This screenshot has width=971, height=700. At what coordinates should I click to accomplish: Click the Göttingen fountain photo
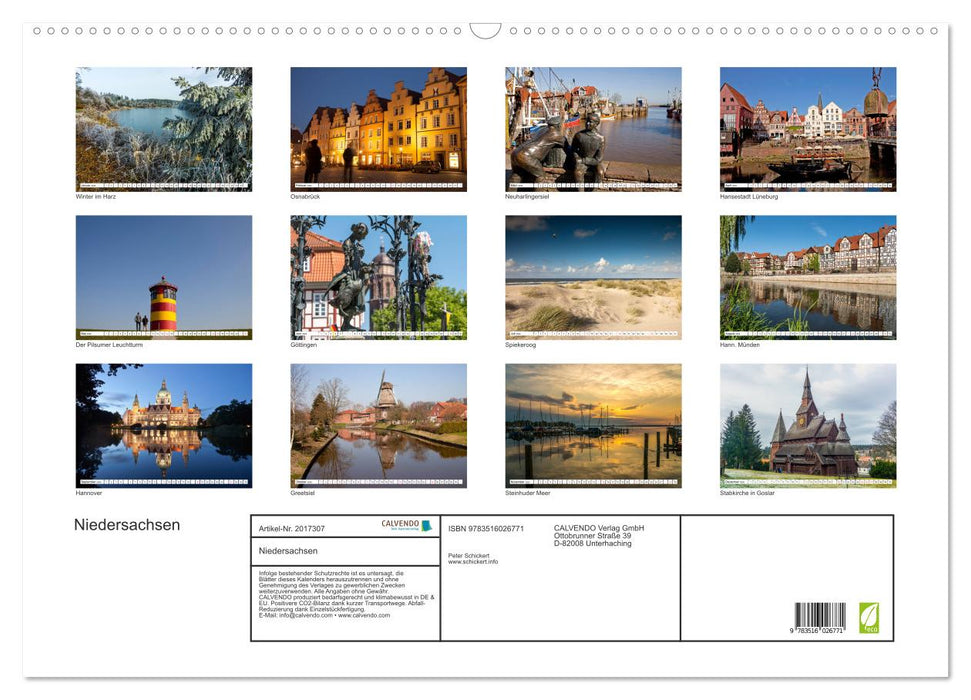[x=377, y=277]
